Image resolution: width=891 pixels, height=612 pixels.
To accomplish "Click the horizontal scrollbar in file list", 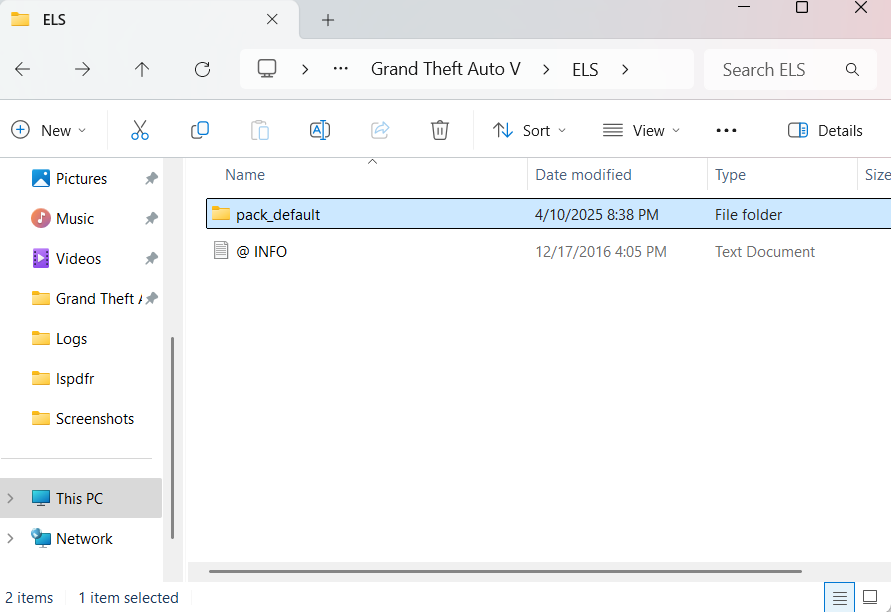I will [x=505, y=572].
